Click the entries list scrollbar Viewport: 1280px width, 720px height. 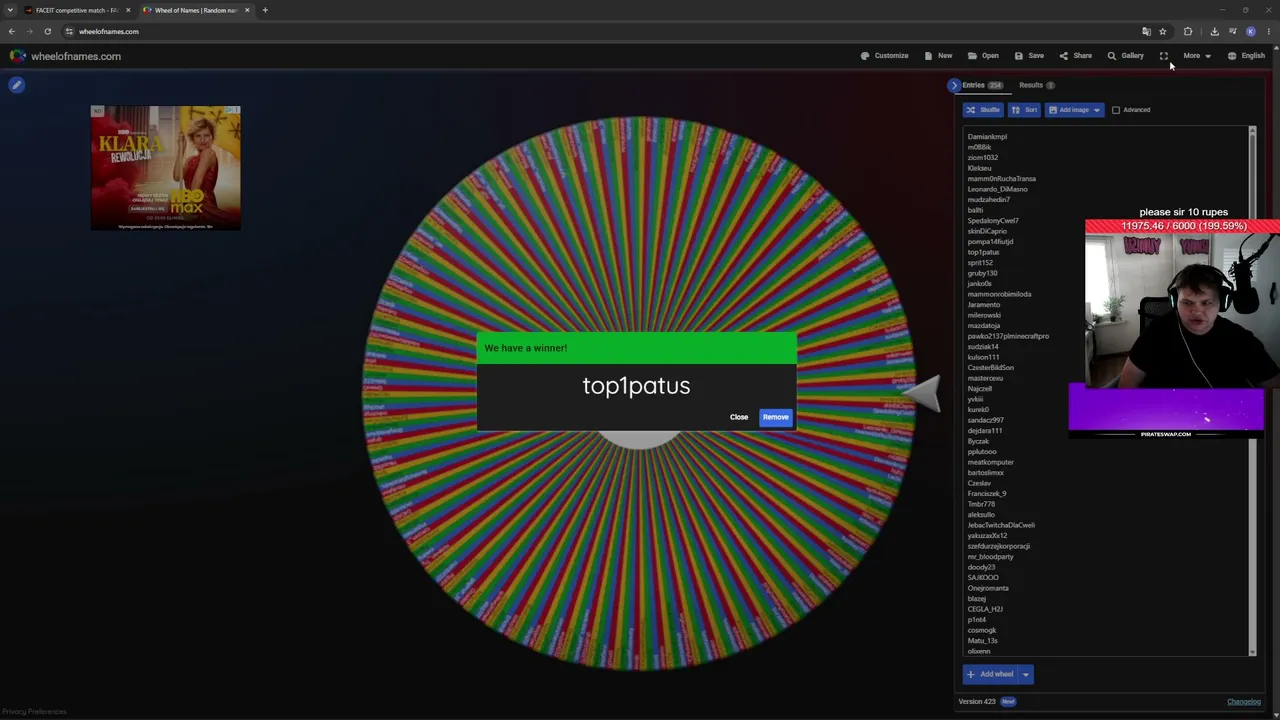coord(1252,390)
